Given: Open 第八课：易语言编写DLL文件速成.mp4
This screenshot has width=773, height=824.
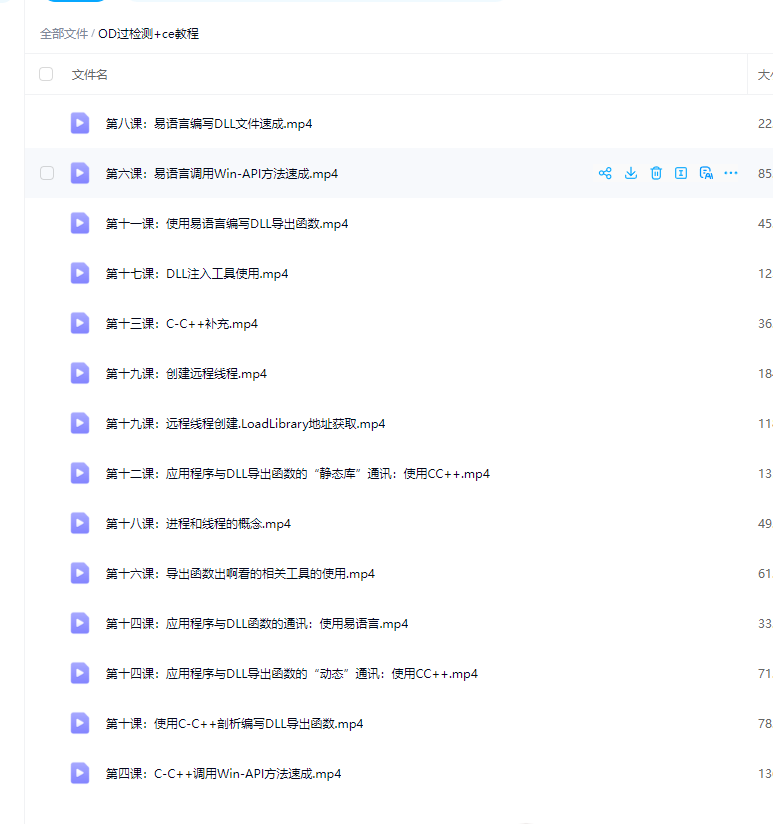Looking at the screenshot, I should click(x=209, y=123).
